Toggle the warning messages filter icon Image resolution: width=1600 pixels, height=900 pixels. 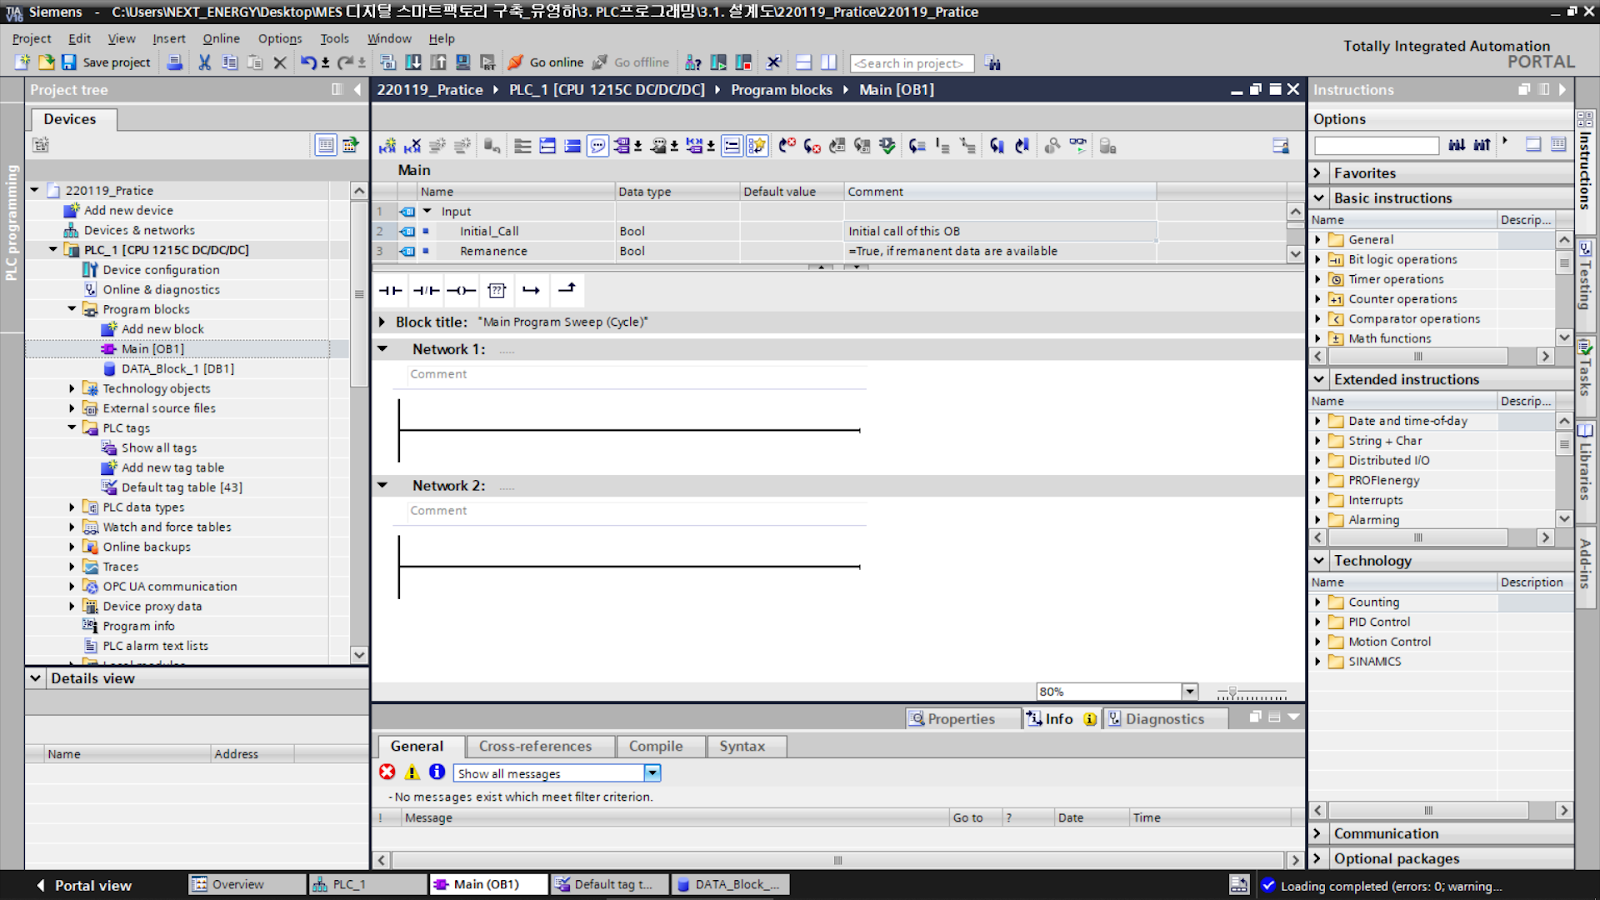412,772
